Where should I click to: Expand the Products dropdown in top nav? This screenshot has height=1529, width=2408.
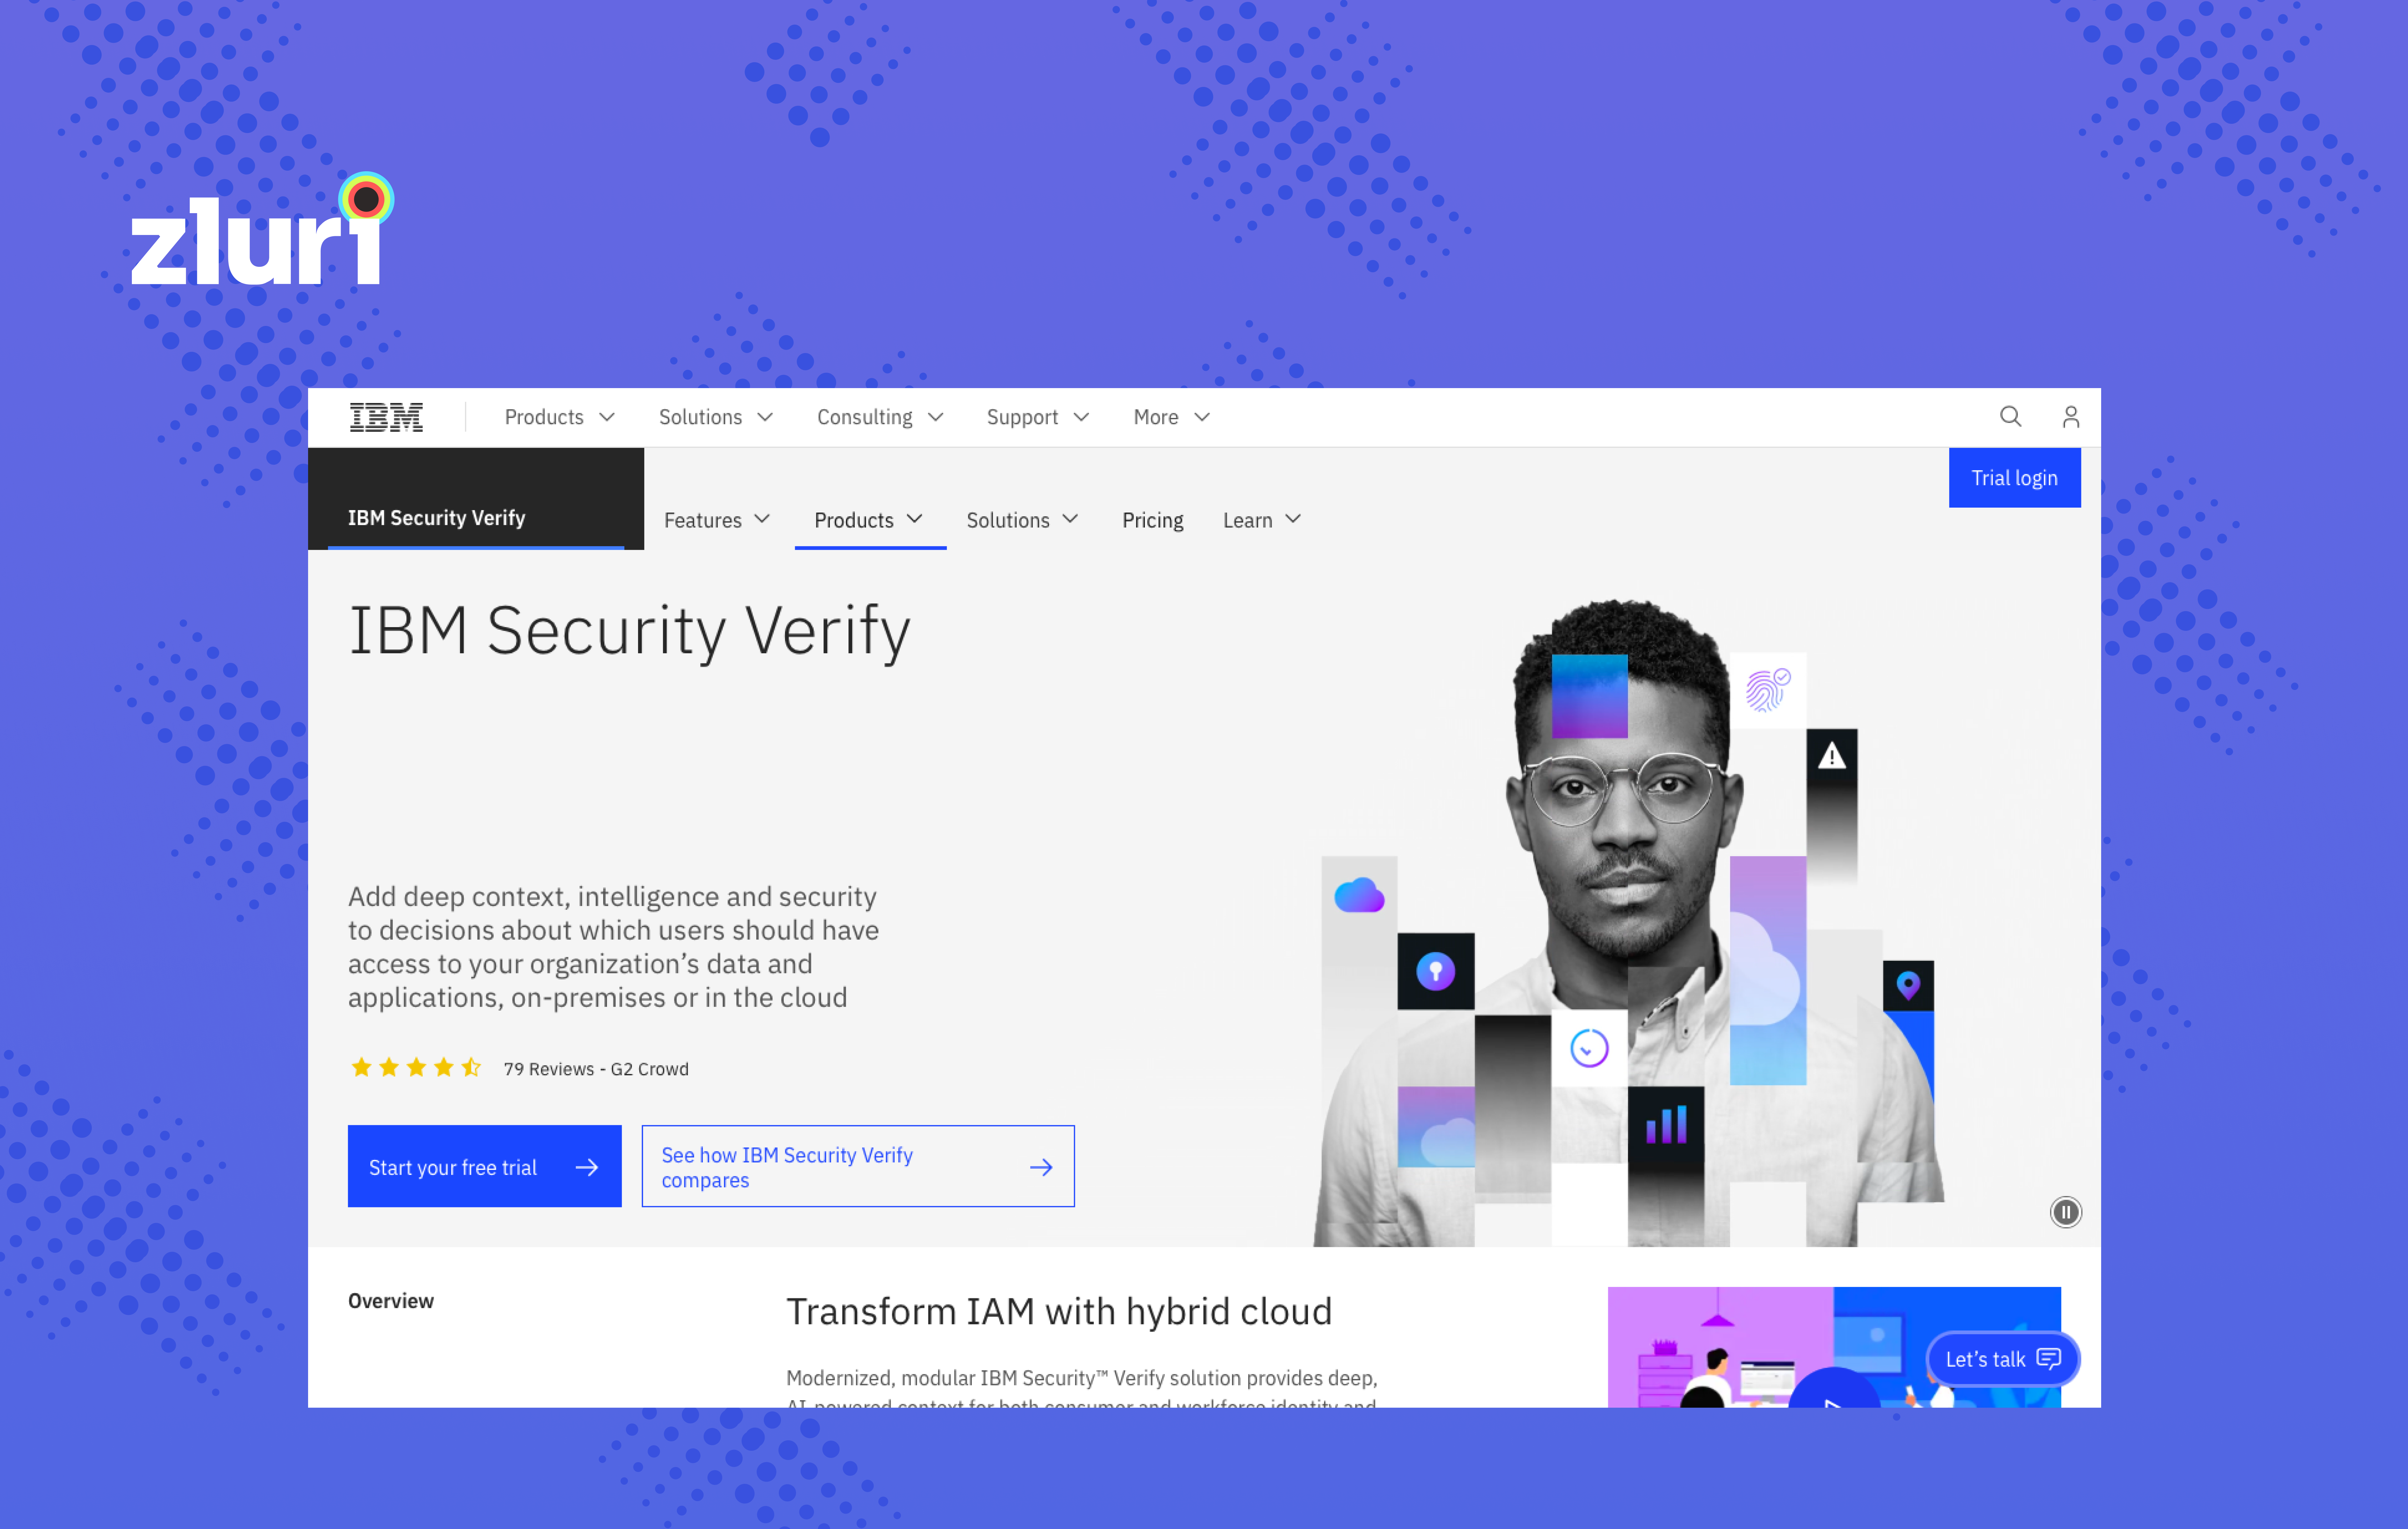[558, 416]
